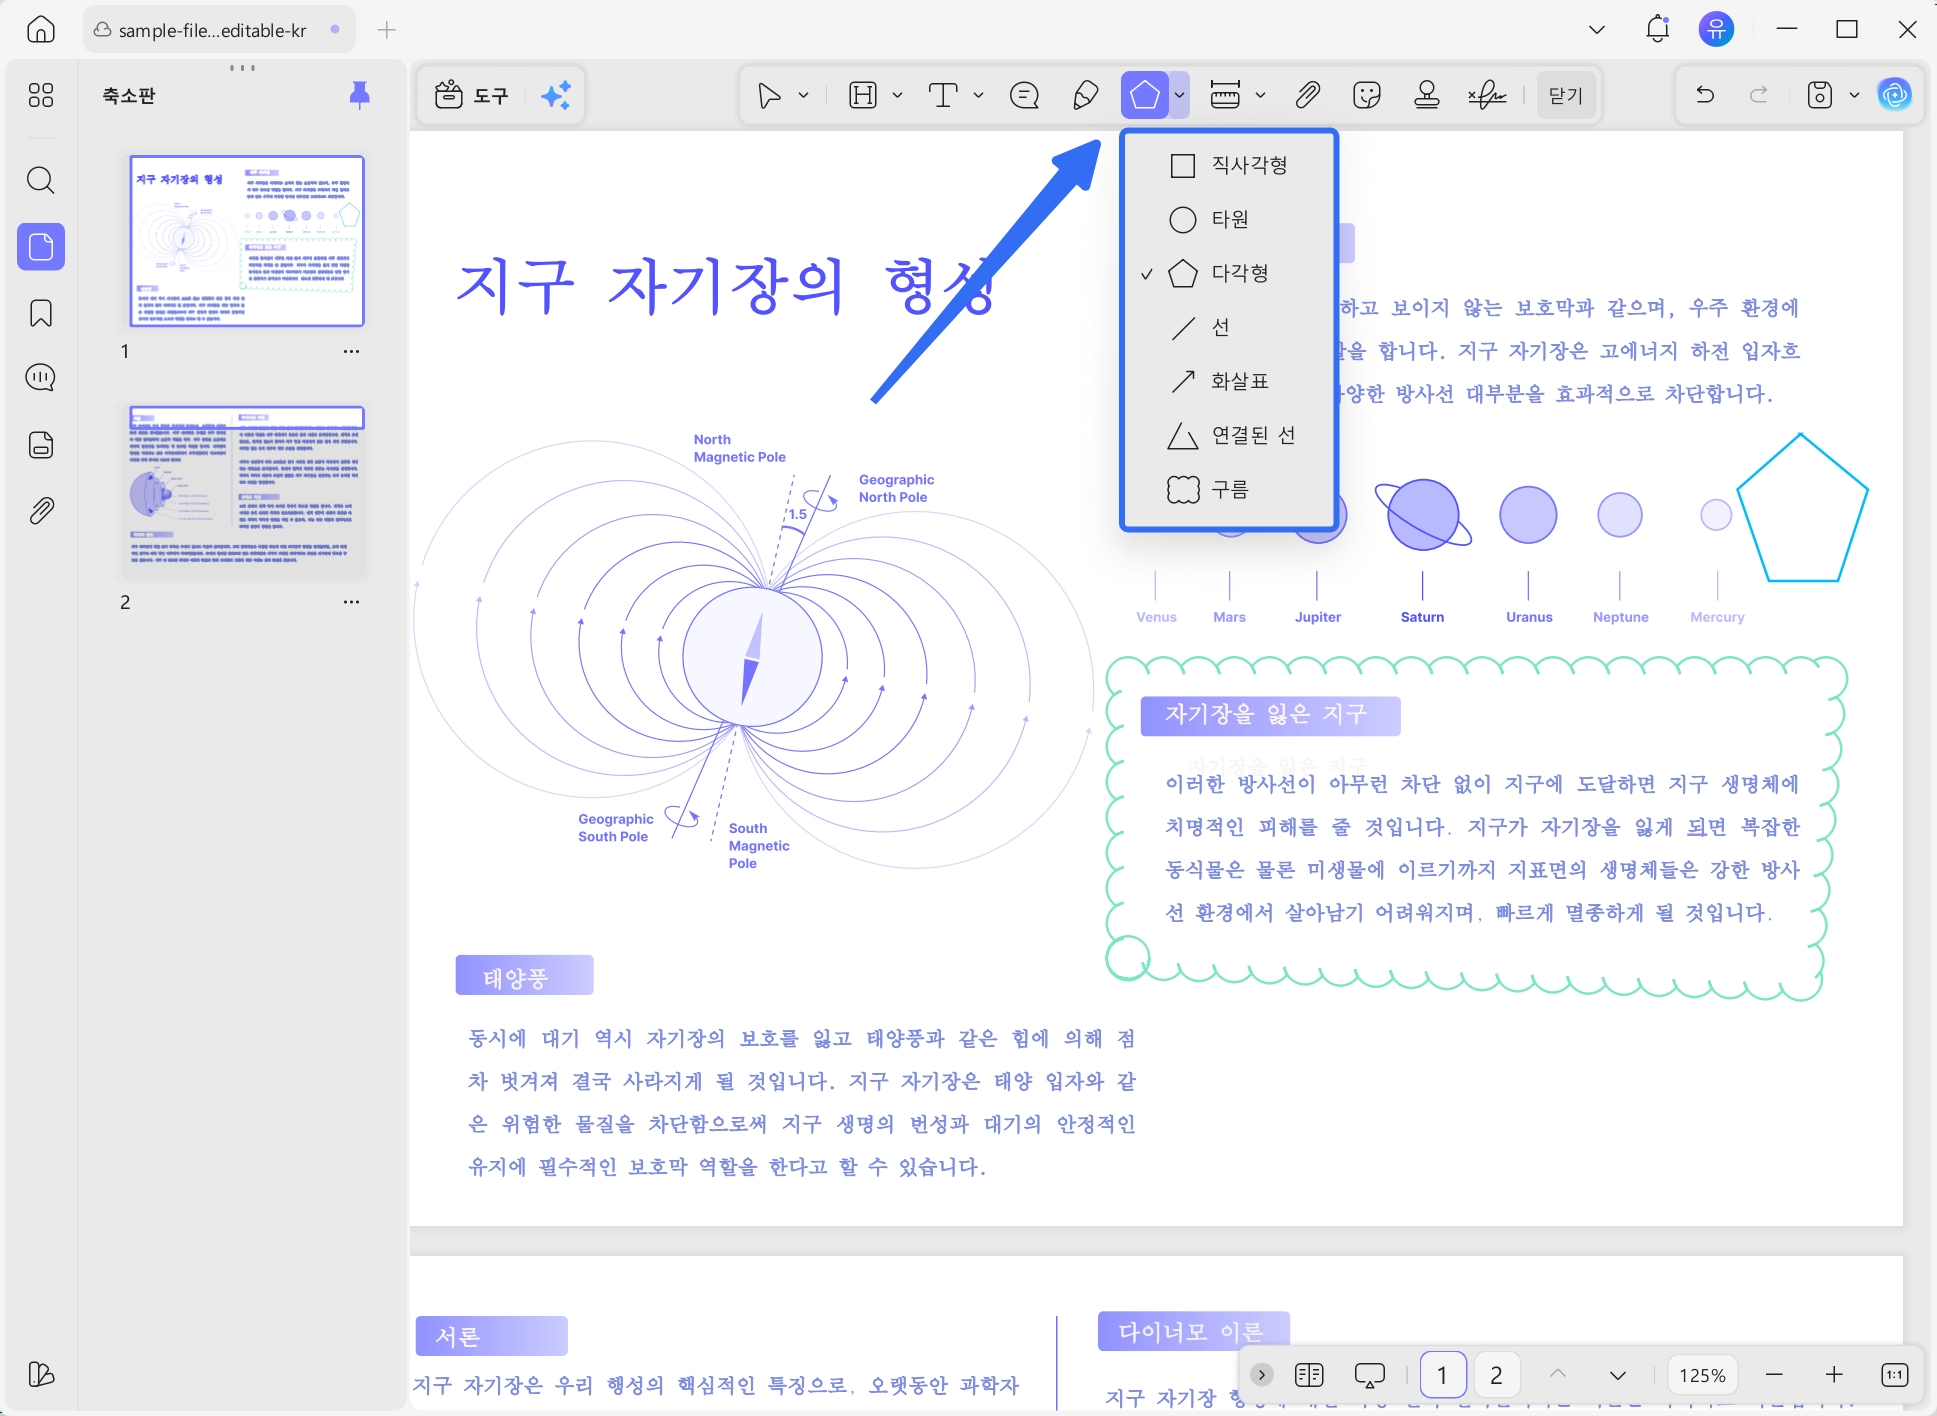This screenshot has height=1416, width=1937.
Task: Undo the last action
Action: click(1705, 95)
